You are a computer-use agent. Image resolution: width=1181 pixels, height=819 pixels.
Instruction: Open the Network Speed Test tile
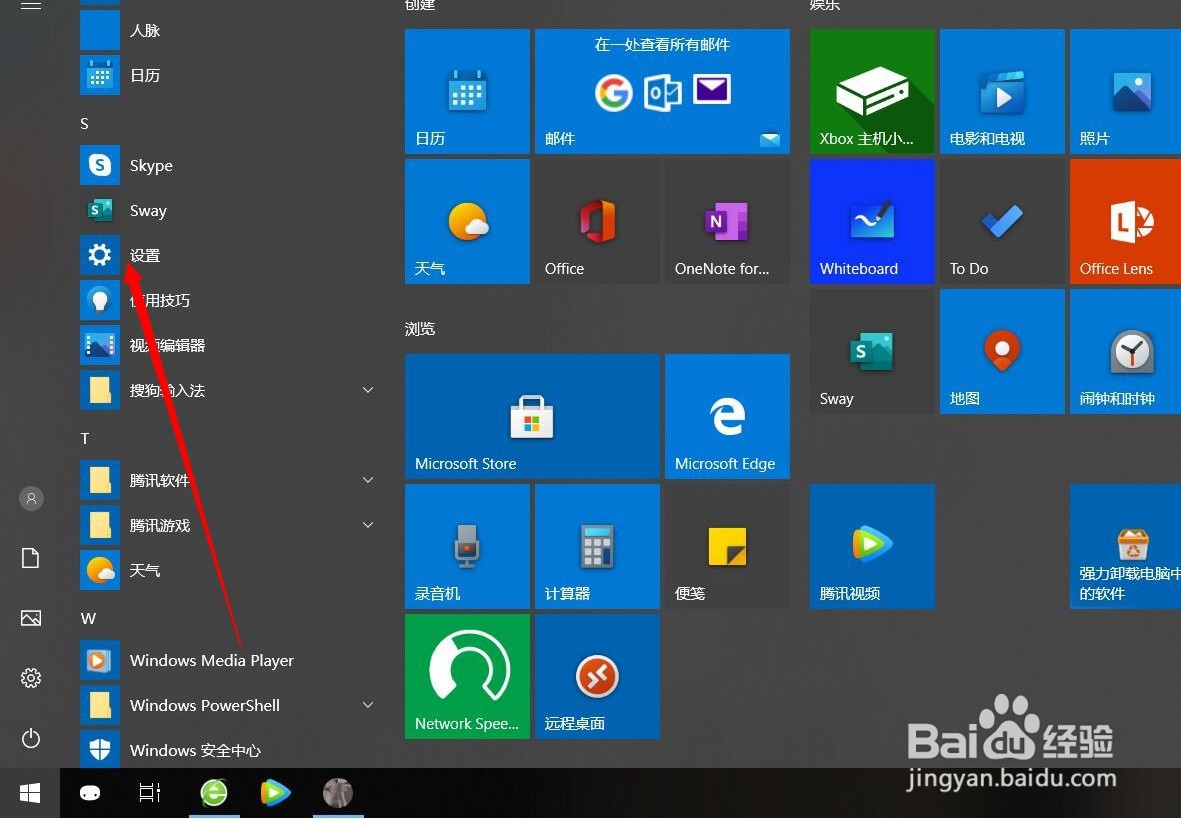coord(467,677)
